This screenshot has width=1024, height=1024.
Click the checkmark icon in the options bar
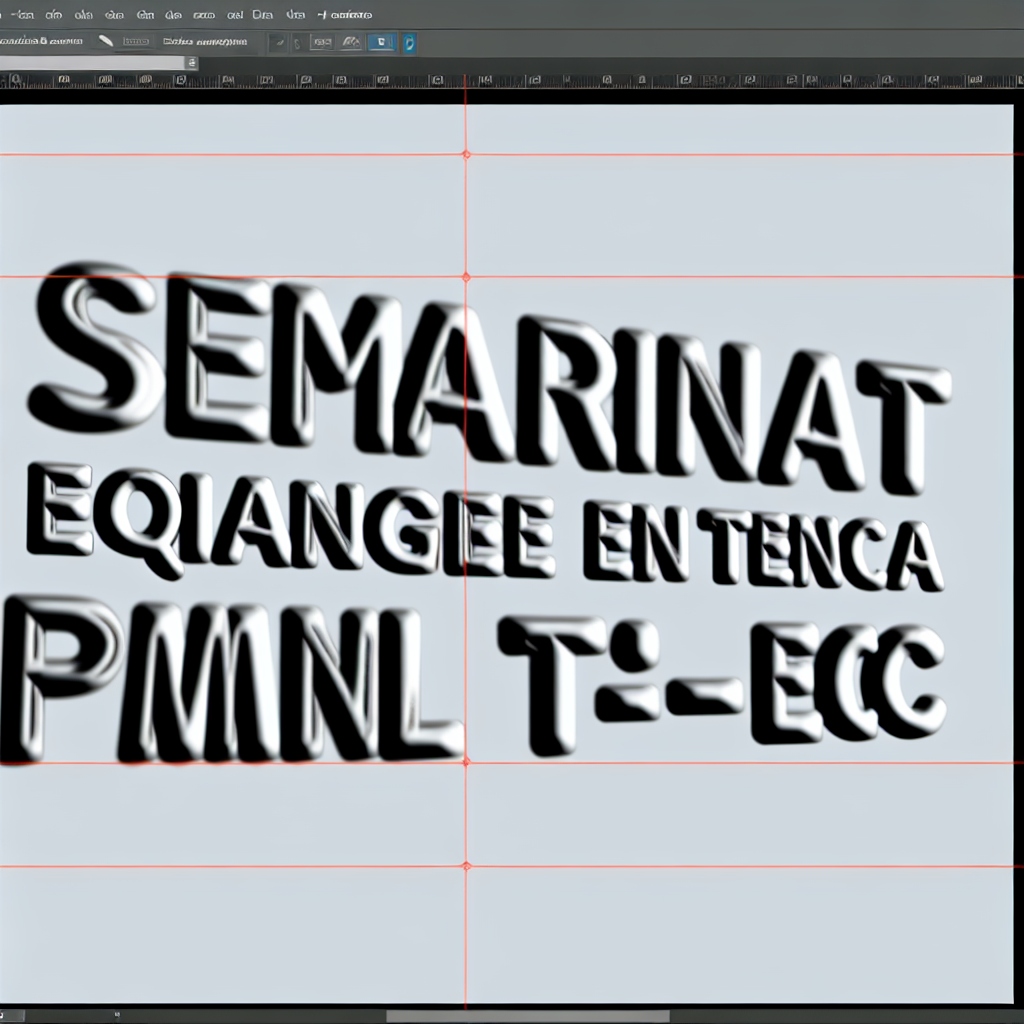(278, 43)
